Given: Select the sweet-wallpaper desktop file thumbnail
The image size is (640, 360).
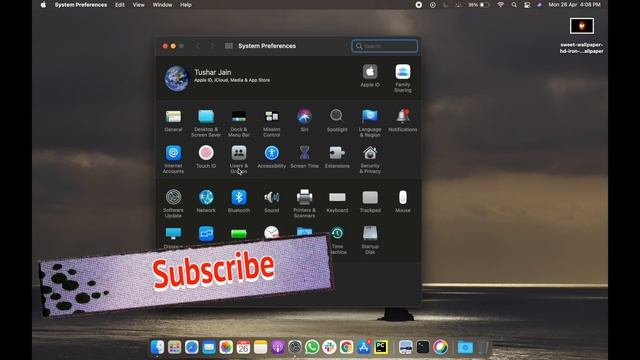Looking at the screenshot, I should [x=582, y=26].
